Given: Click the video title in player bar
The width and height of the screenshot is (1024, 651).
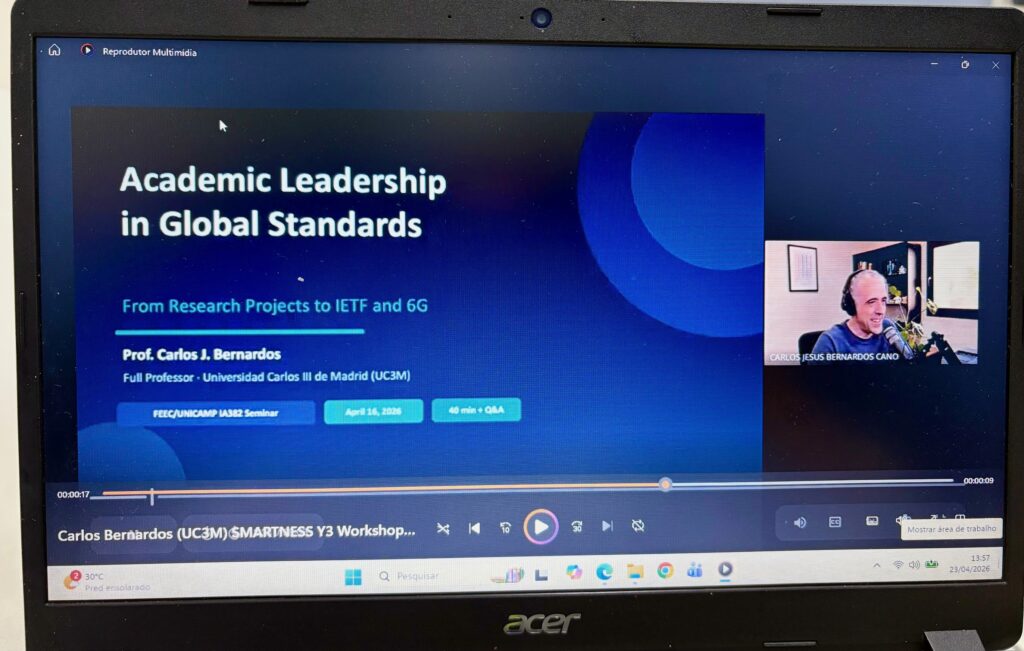Looking at the screenshot, I should 236,533.
